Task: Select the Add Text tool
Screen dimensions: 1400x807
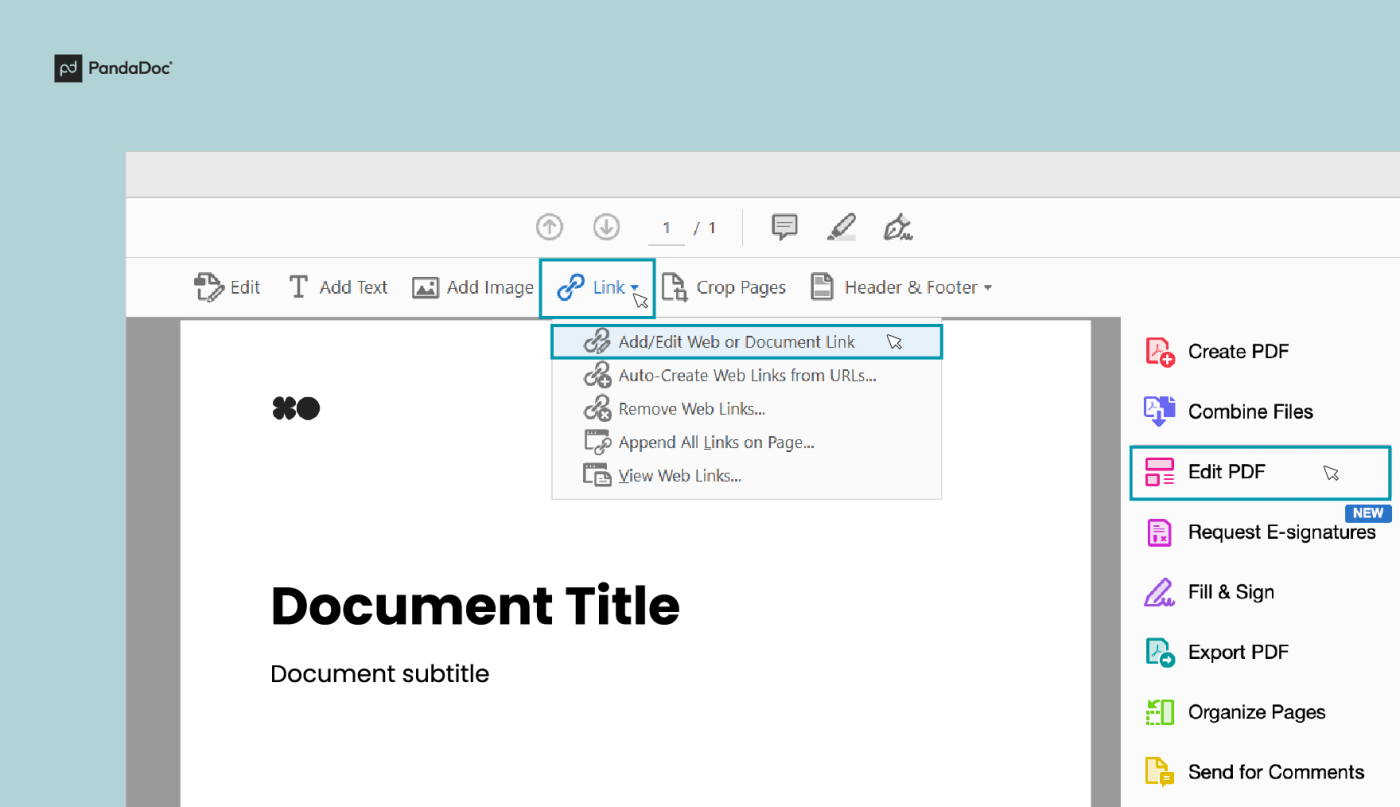Action: [338, 288]
